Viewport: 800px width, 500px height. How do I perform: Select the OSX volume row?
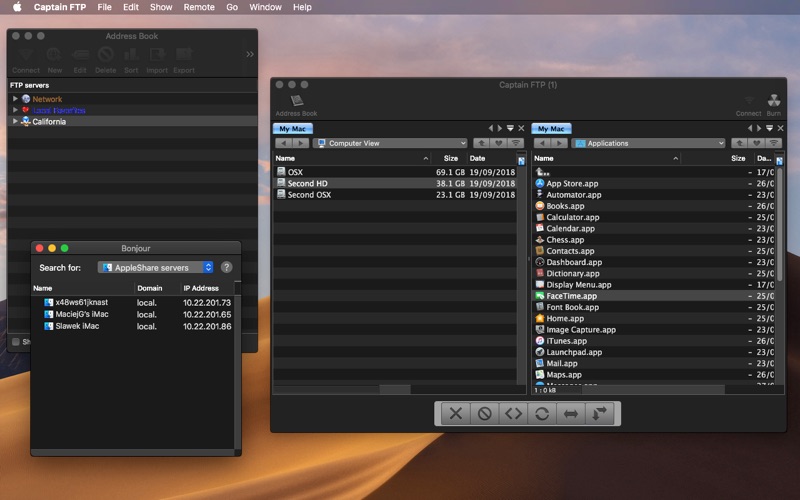pyautogui.click(x=395, y=172)
